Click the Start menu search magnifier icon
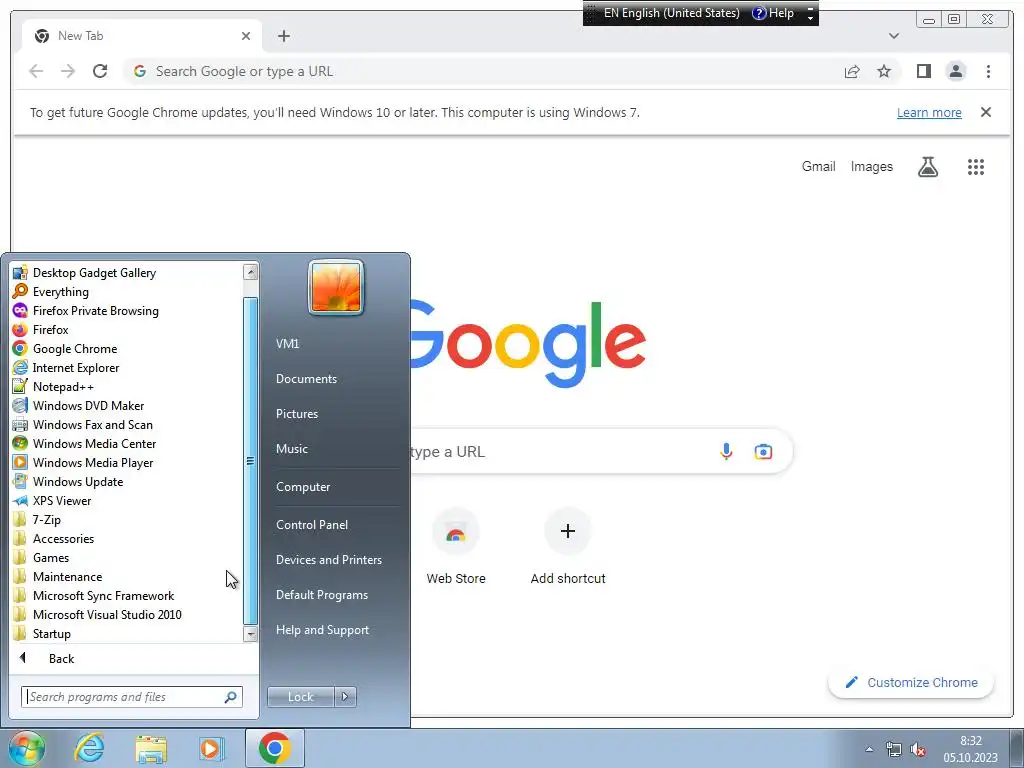The width and height of the screenshot is (1024, 768). tap(231, 697)
